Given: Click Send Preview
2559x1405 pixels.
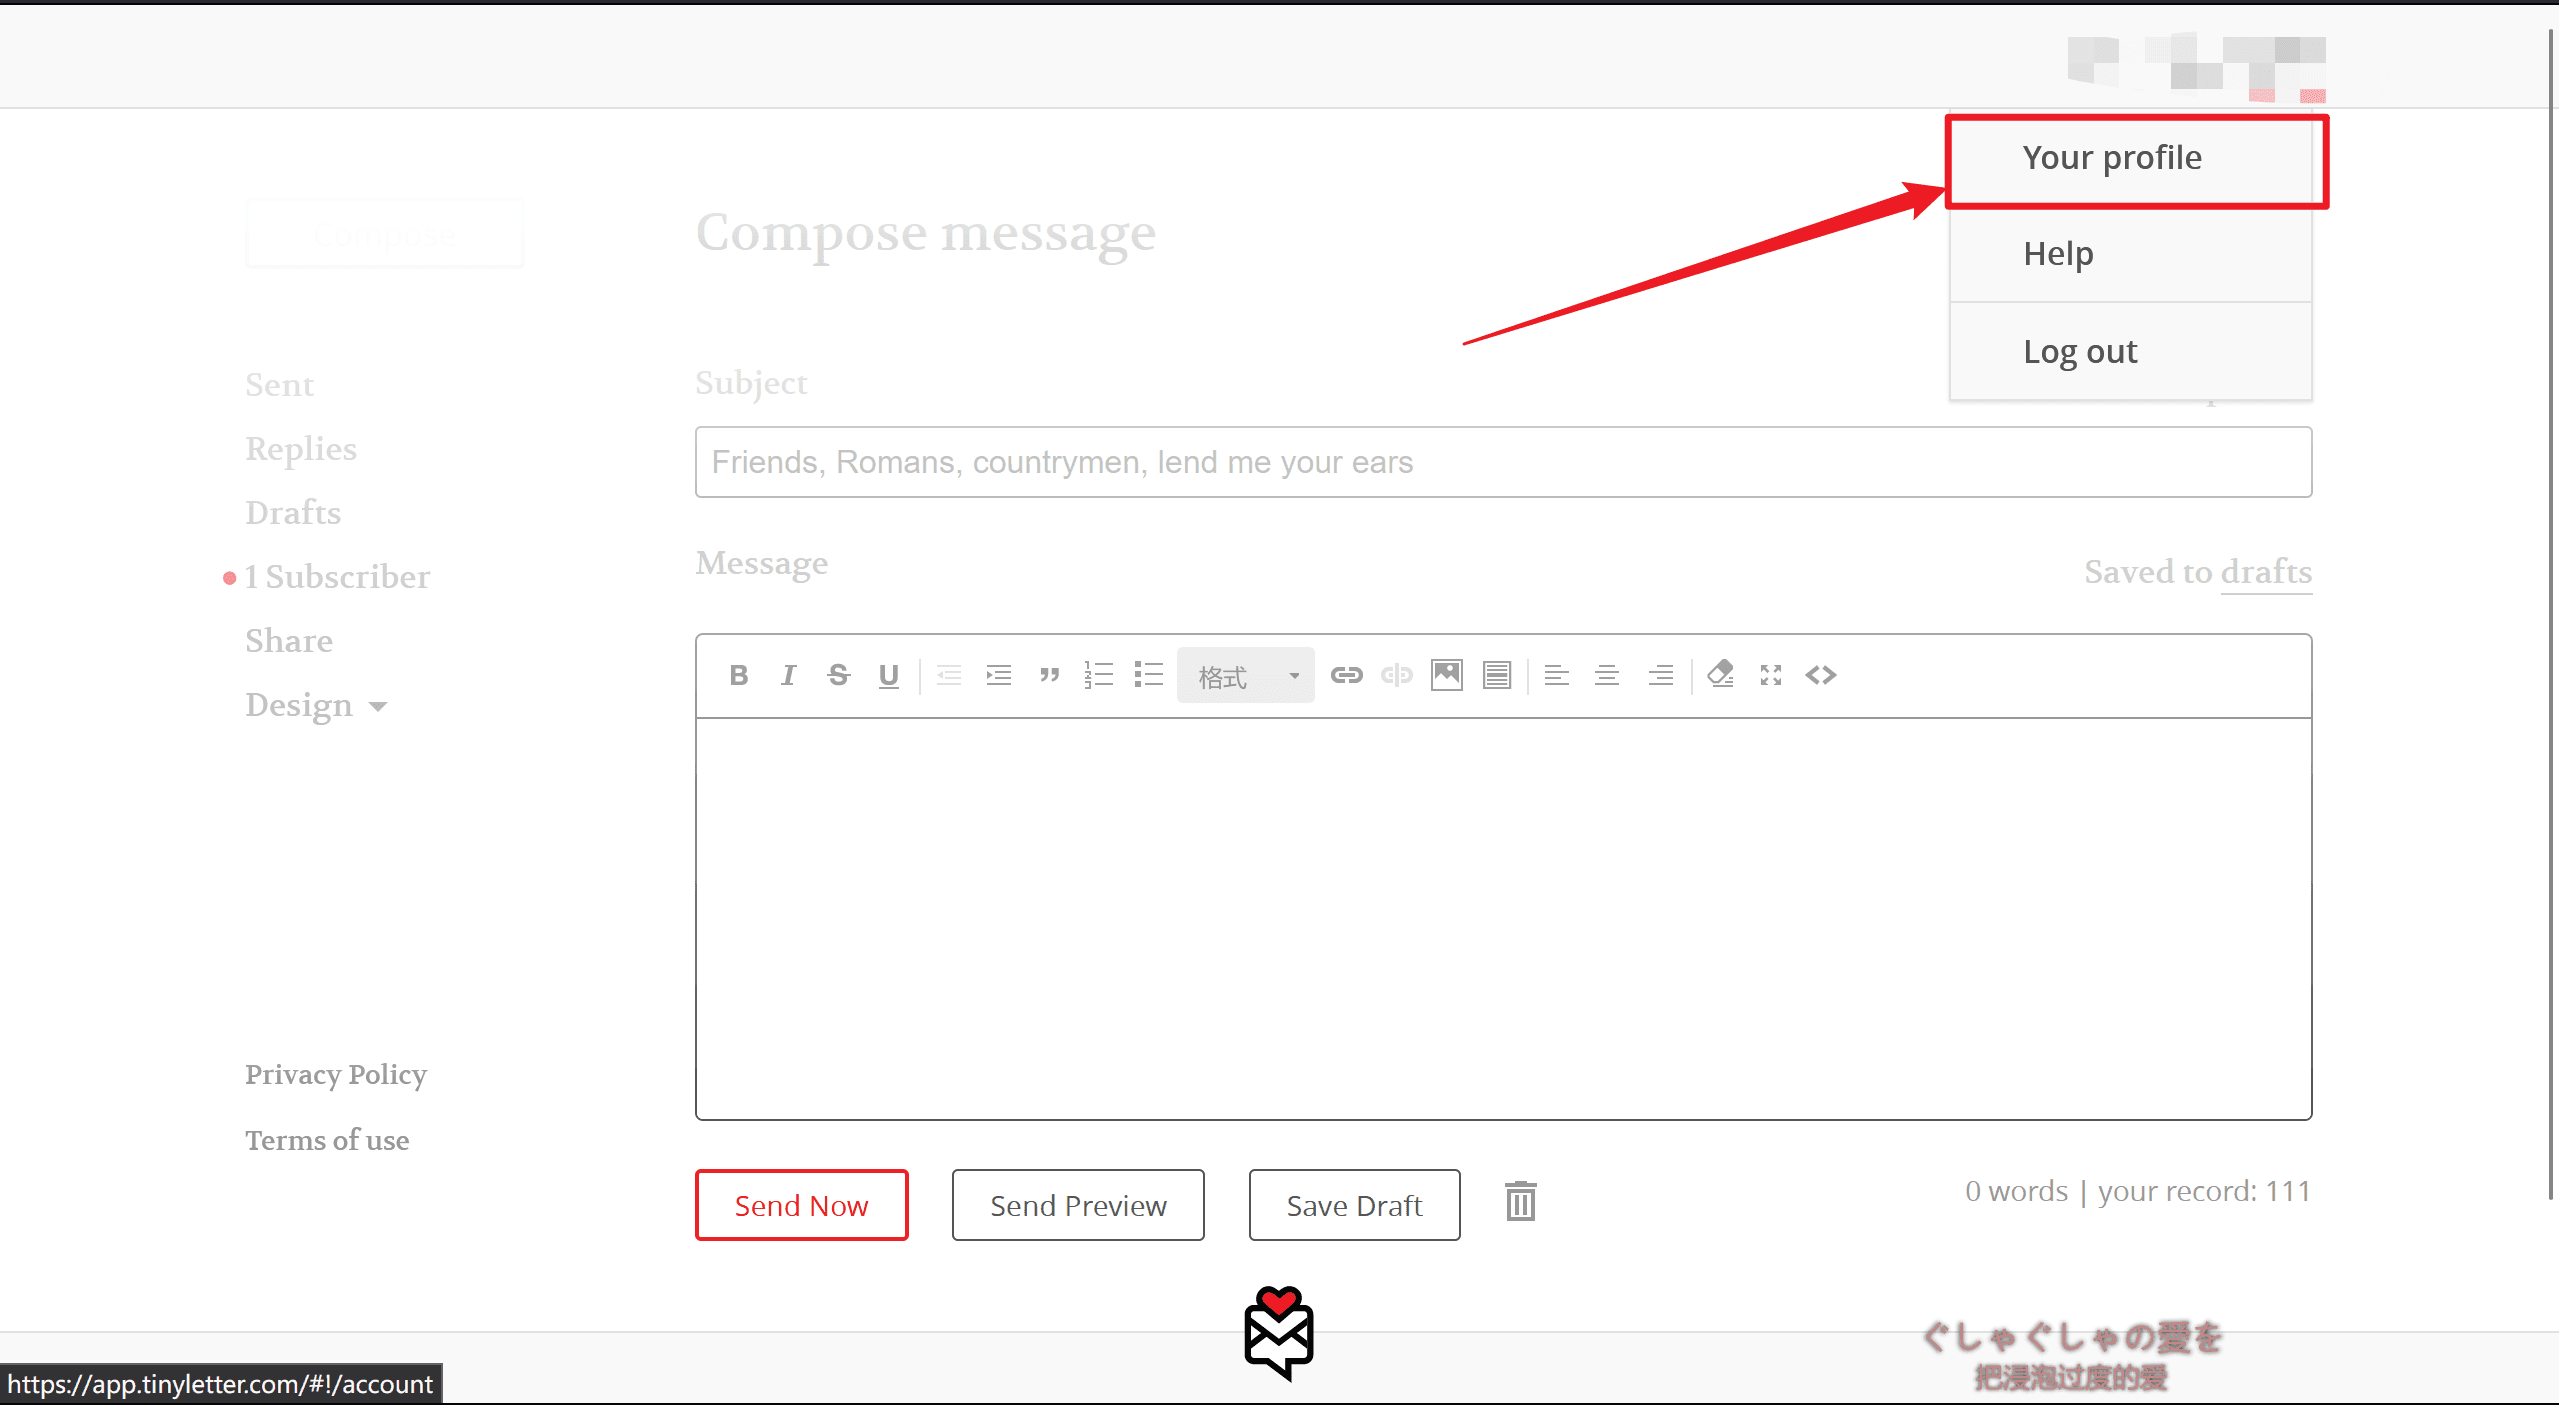Looking at the screenshot, I should point(1078,1205).
